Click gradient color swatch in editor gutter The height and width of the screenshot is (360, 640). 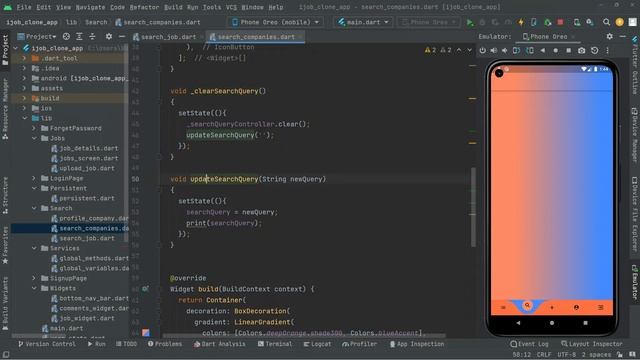click(146, 333)
